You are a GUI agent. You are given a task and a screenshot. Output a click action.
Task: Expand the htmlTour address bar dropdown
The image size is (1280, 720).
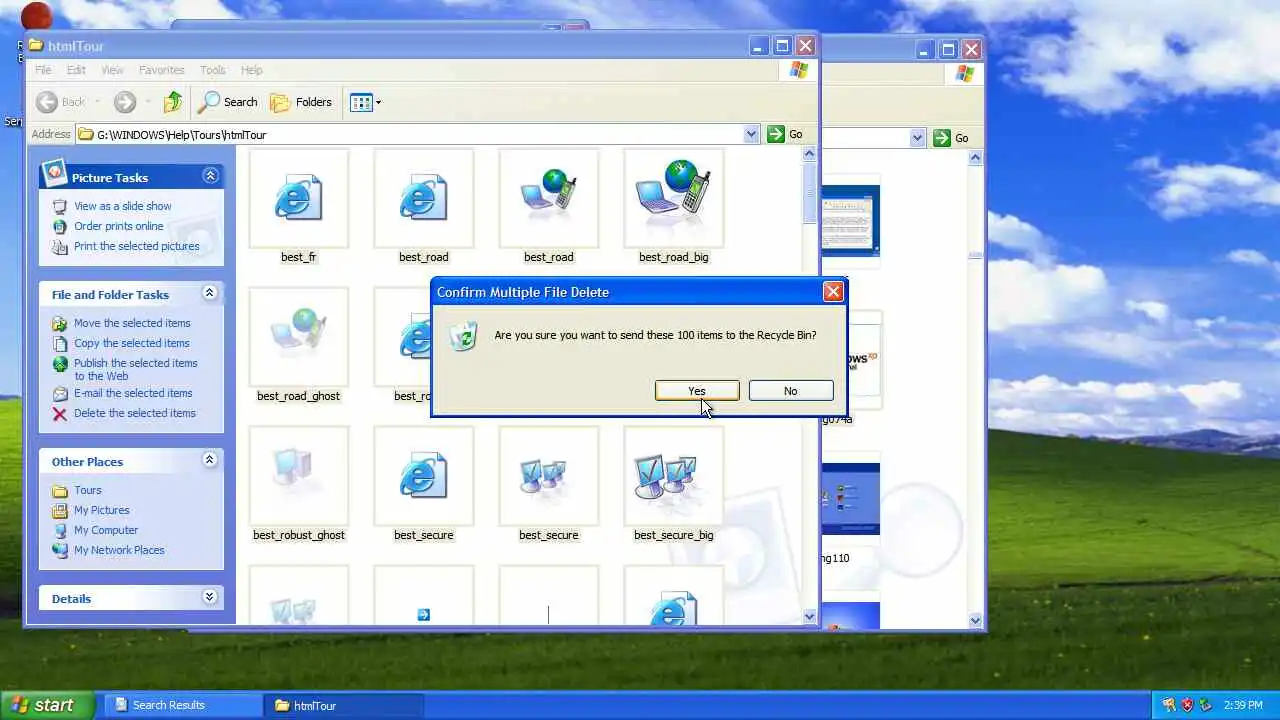click(751, 134)
